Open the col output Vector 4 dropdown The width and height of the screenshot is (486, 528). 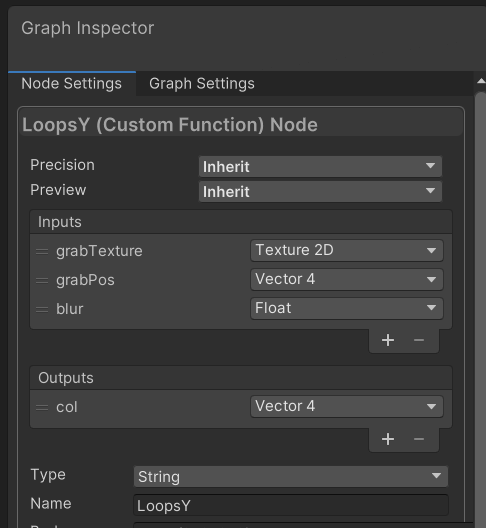coord(347,406)
